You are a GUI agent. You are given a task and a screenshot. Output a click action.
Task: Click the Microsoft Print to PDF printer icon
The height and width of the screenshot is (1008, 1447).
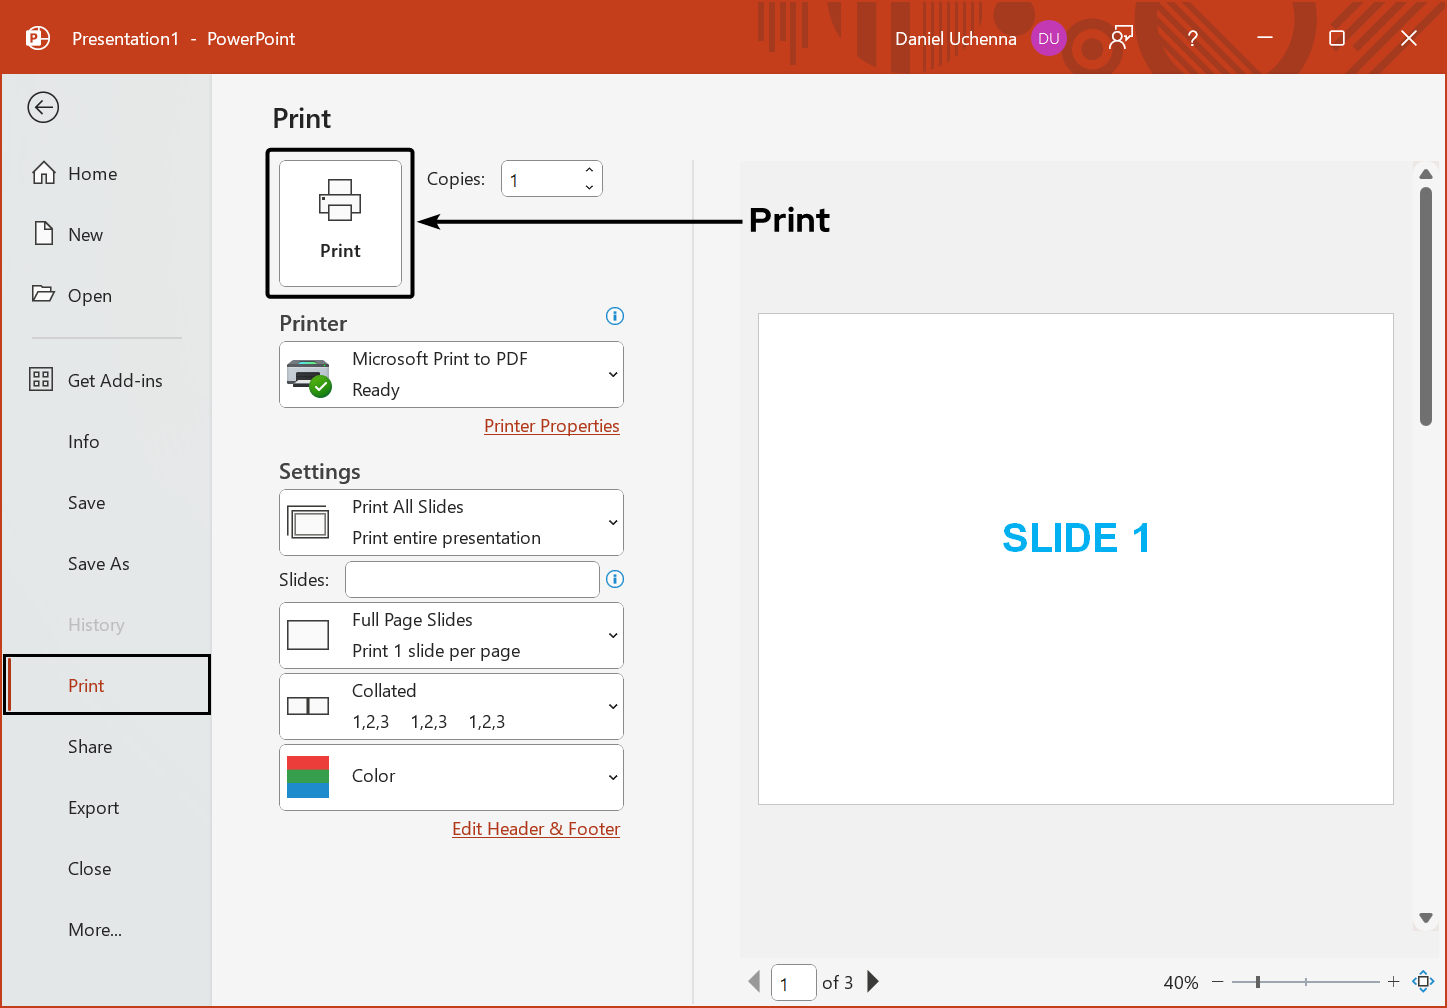tap(308, 374)
